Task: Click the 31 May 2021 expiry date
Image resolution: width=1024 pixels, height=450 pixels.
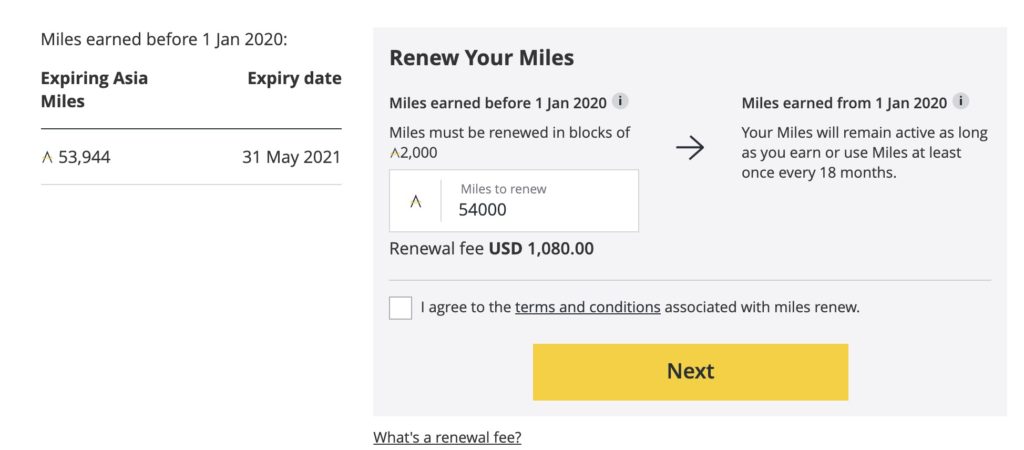Action: [291, 157]
